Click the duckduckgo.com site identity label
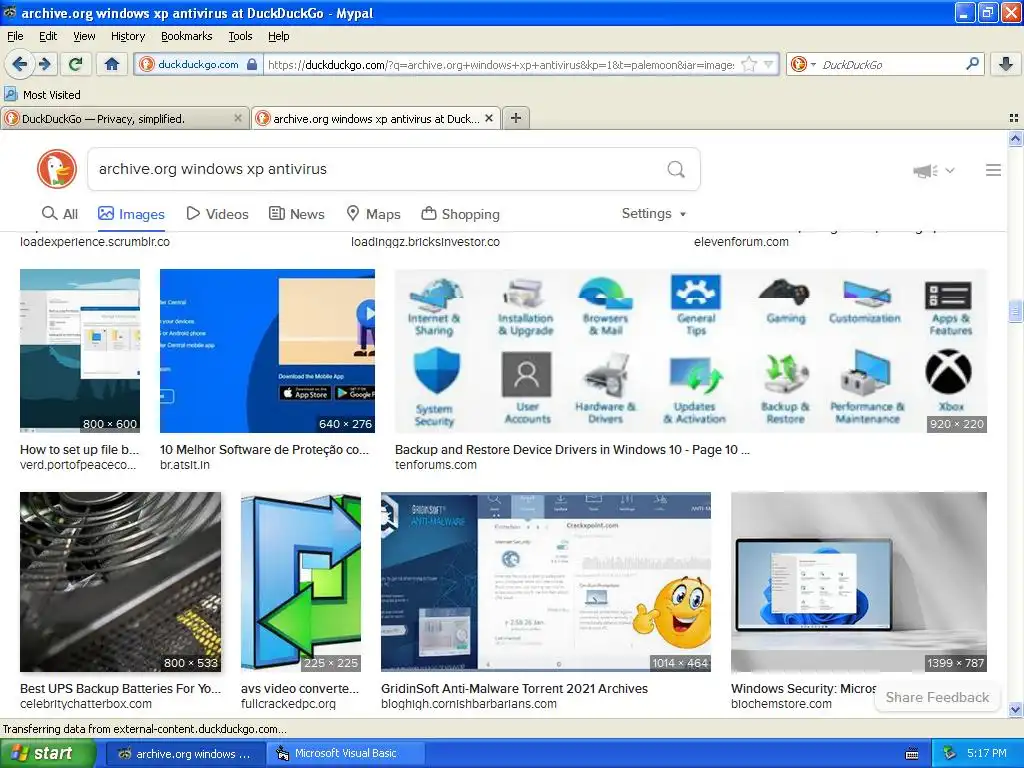This screenshot has height=768, width=1024. [198, 64]
